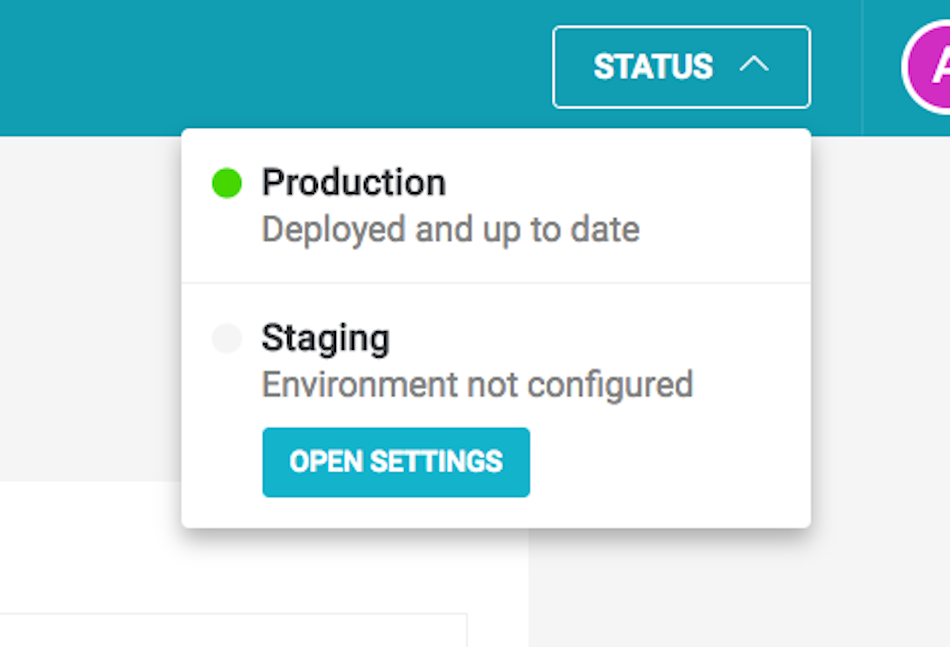
Task: Click the gray Staging status indicator dot
Action: pos(227,338)
